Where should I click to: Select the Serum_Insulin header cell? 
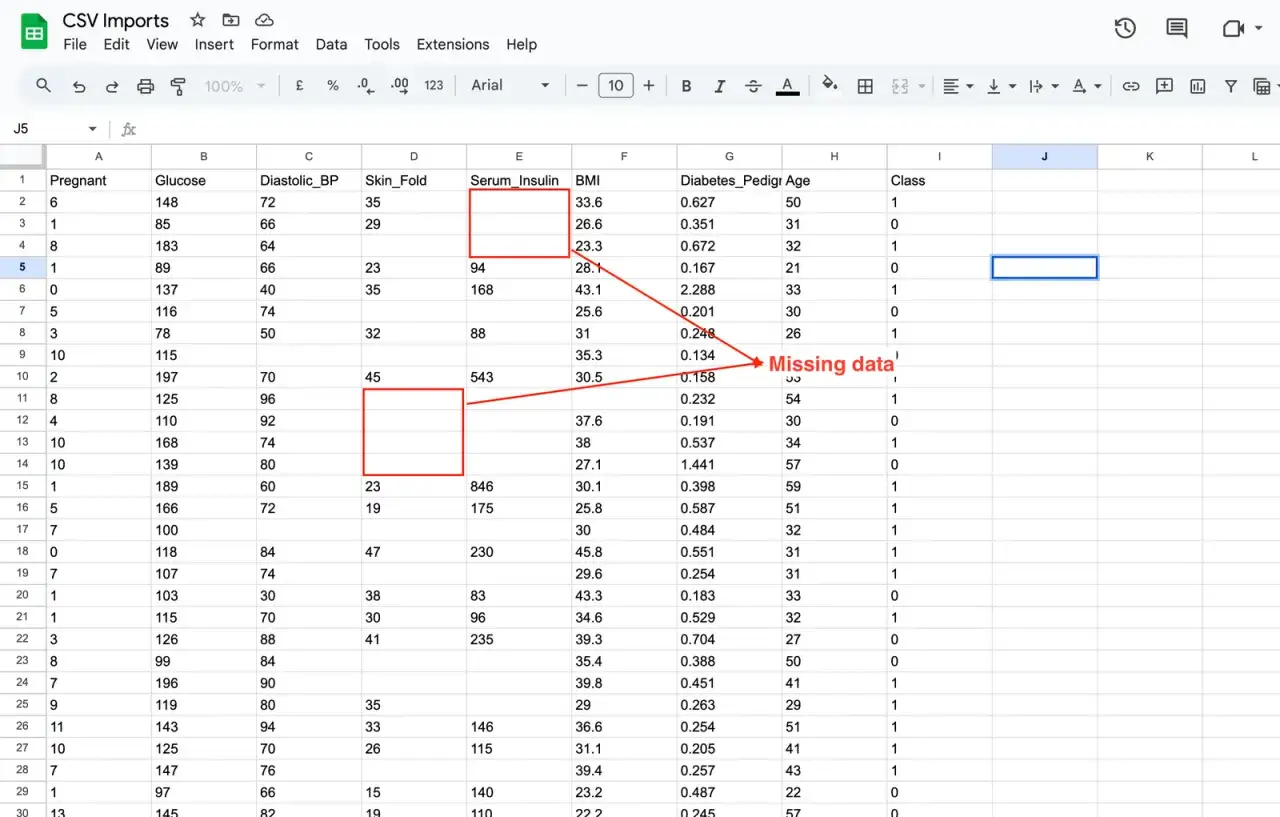click(519, 180)
